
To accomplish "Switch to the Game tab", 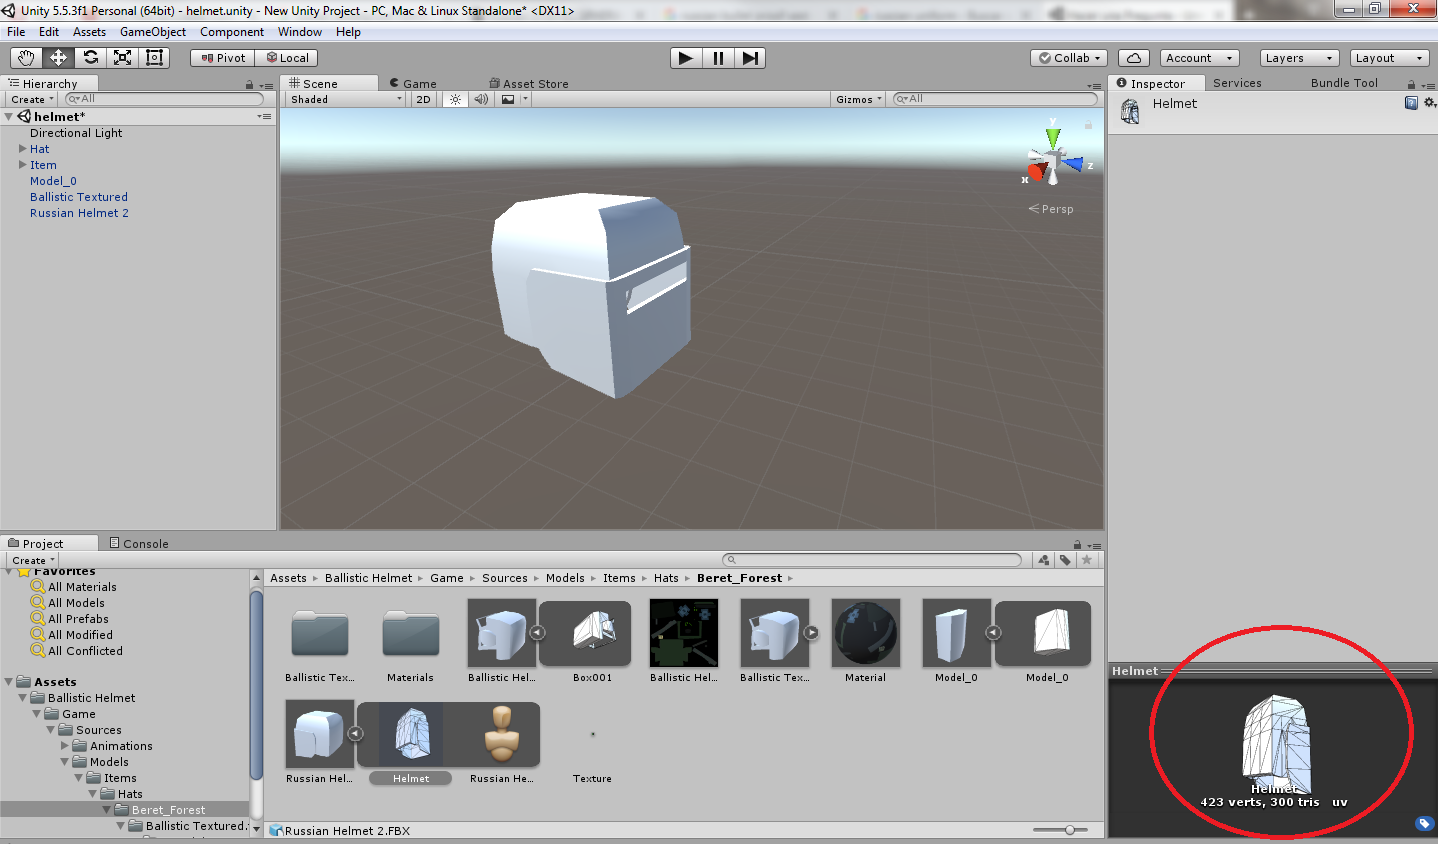I will [413, 84].
